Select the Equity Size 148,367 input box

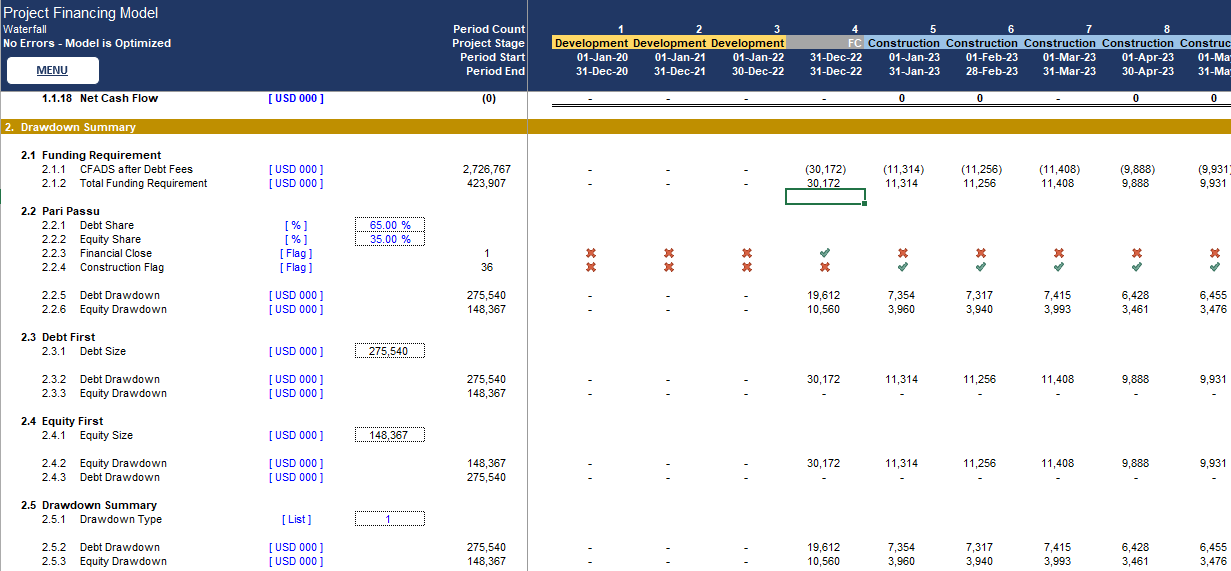tap(389, 435)
